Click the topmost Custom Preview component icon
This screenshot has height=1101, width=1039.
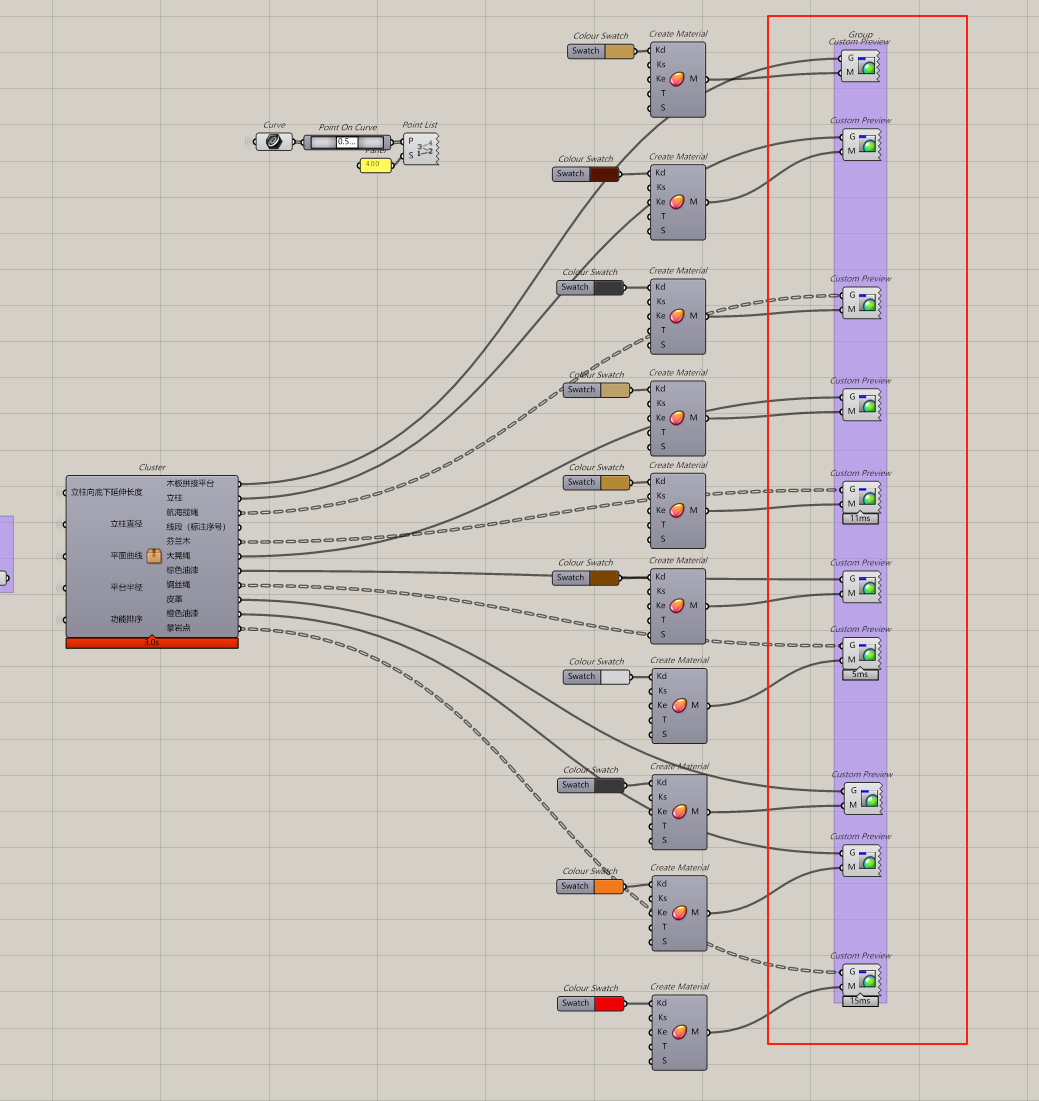[x=866, y=66]
